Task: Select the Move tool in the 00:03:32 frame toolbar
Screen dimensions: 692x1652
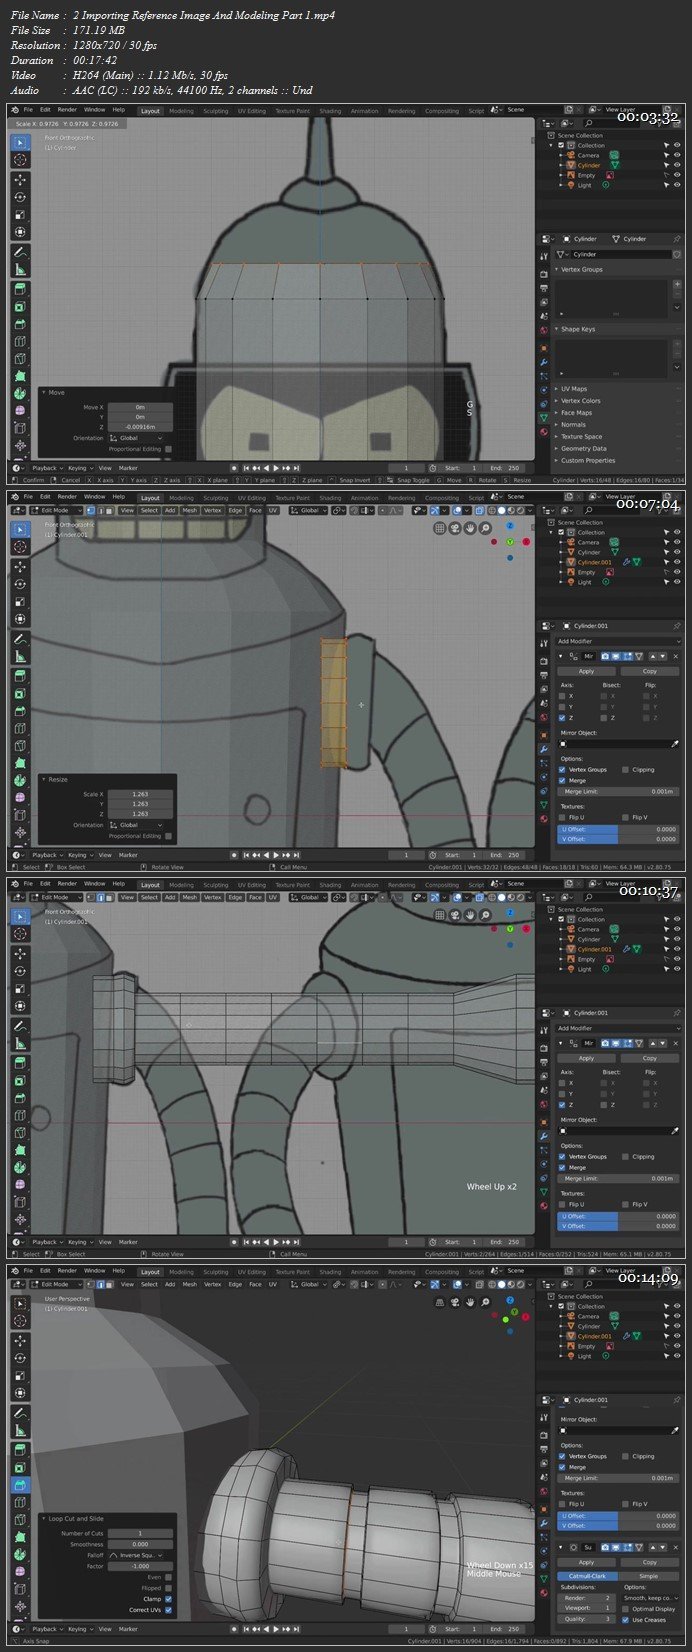Action: pyautogui.click(x=20, y=179)
